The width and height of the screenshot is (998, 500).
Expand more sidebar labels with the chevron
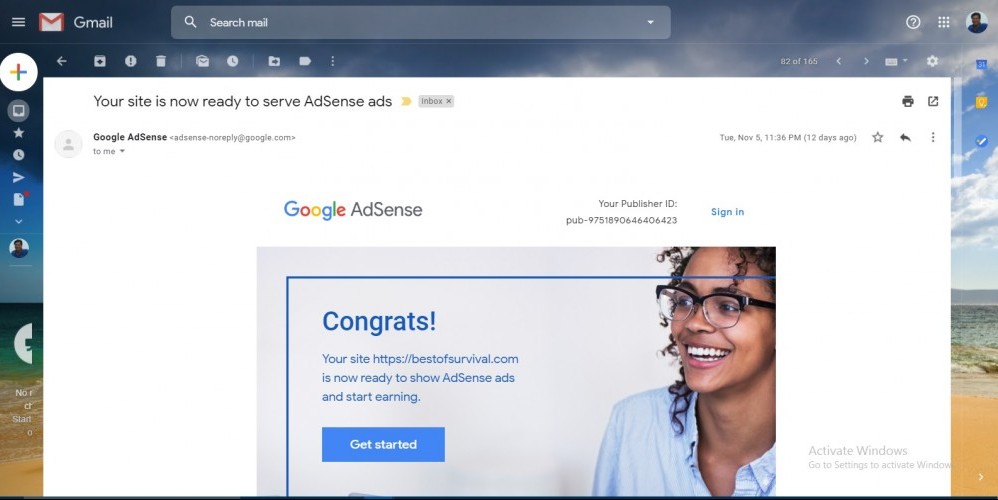(x=19, y=221)
